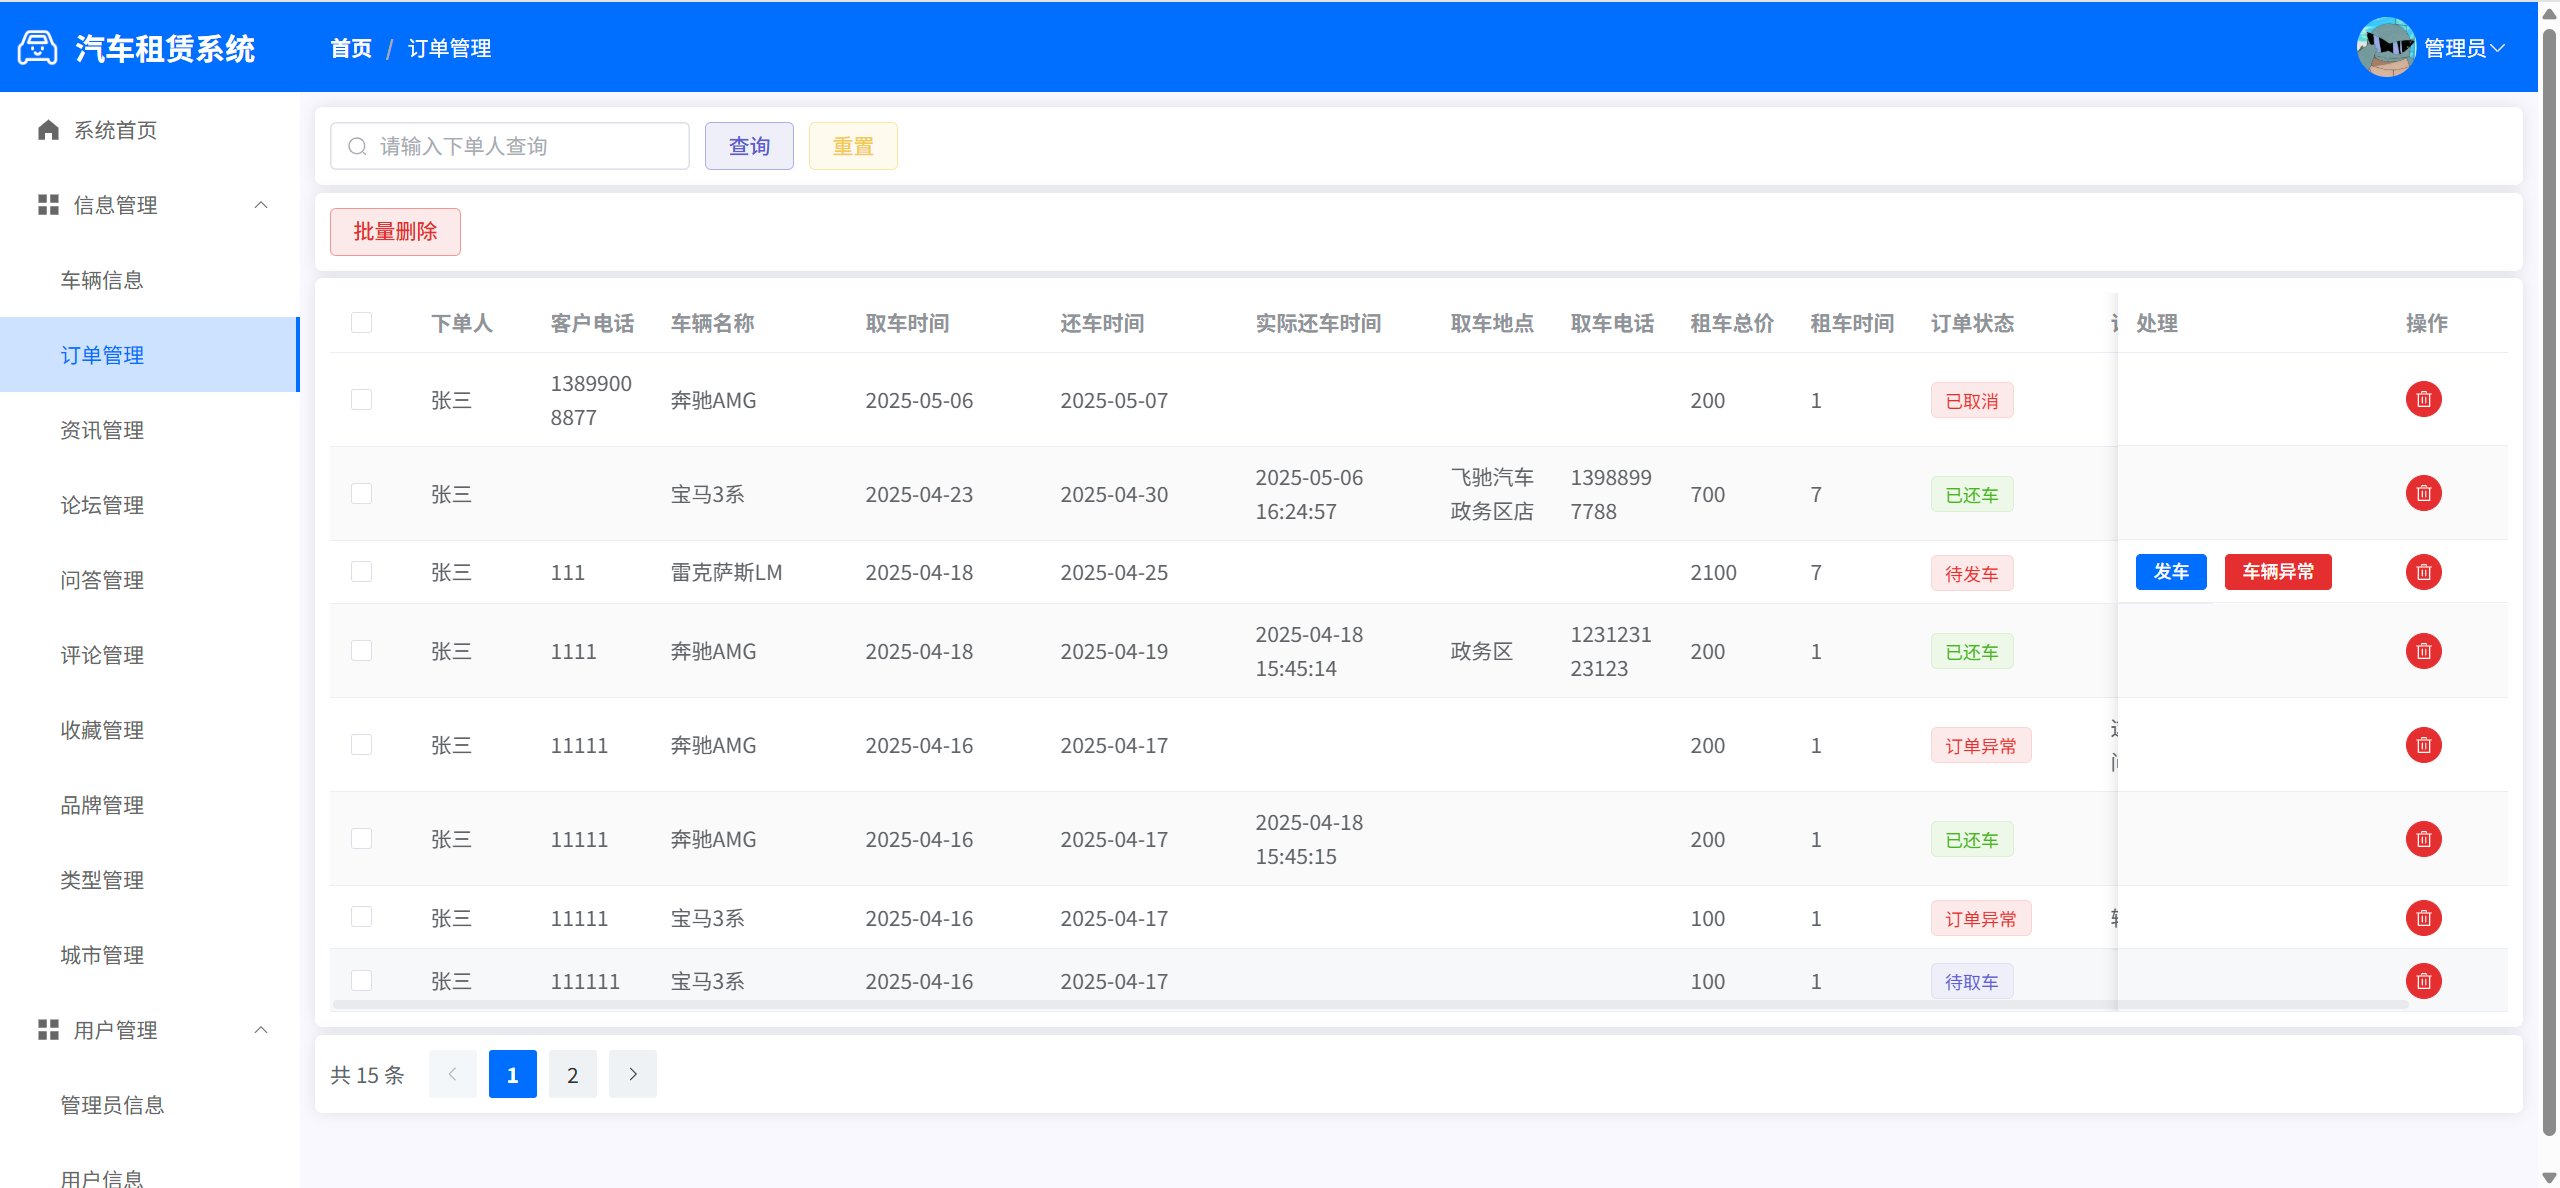Click trash icon for the 待取车 宝马3系 order

2423,981
